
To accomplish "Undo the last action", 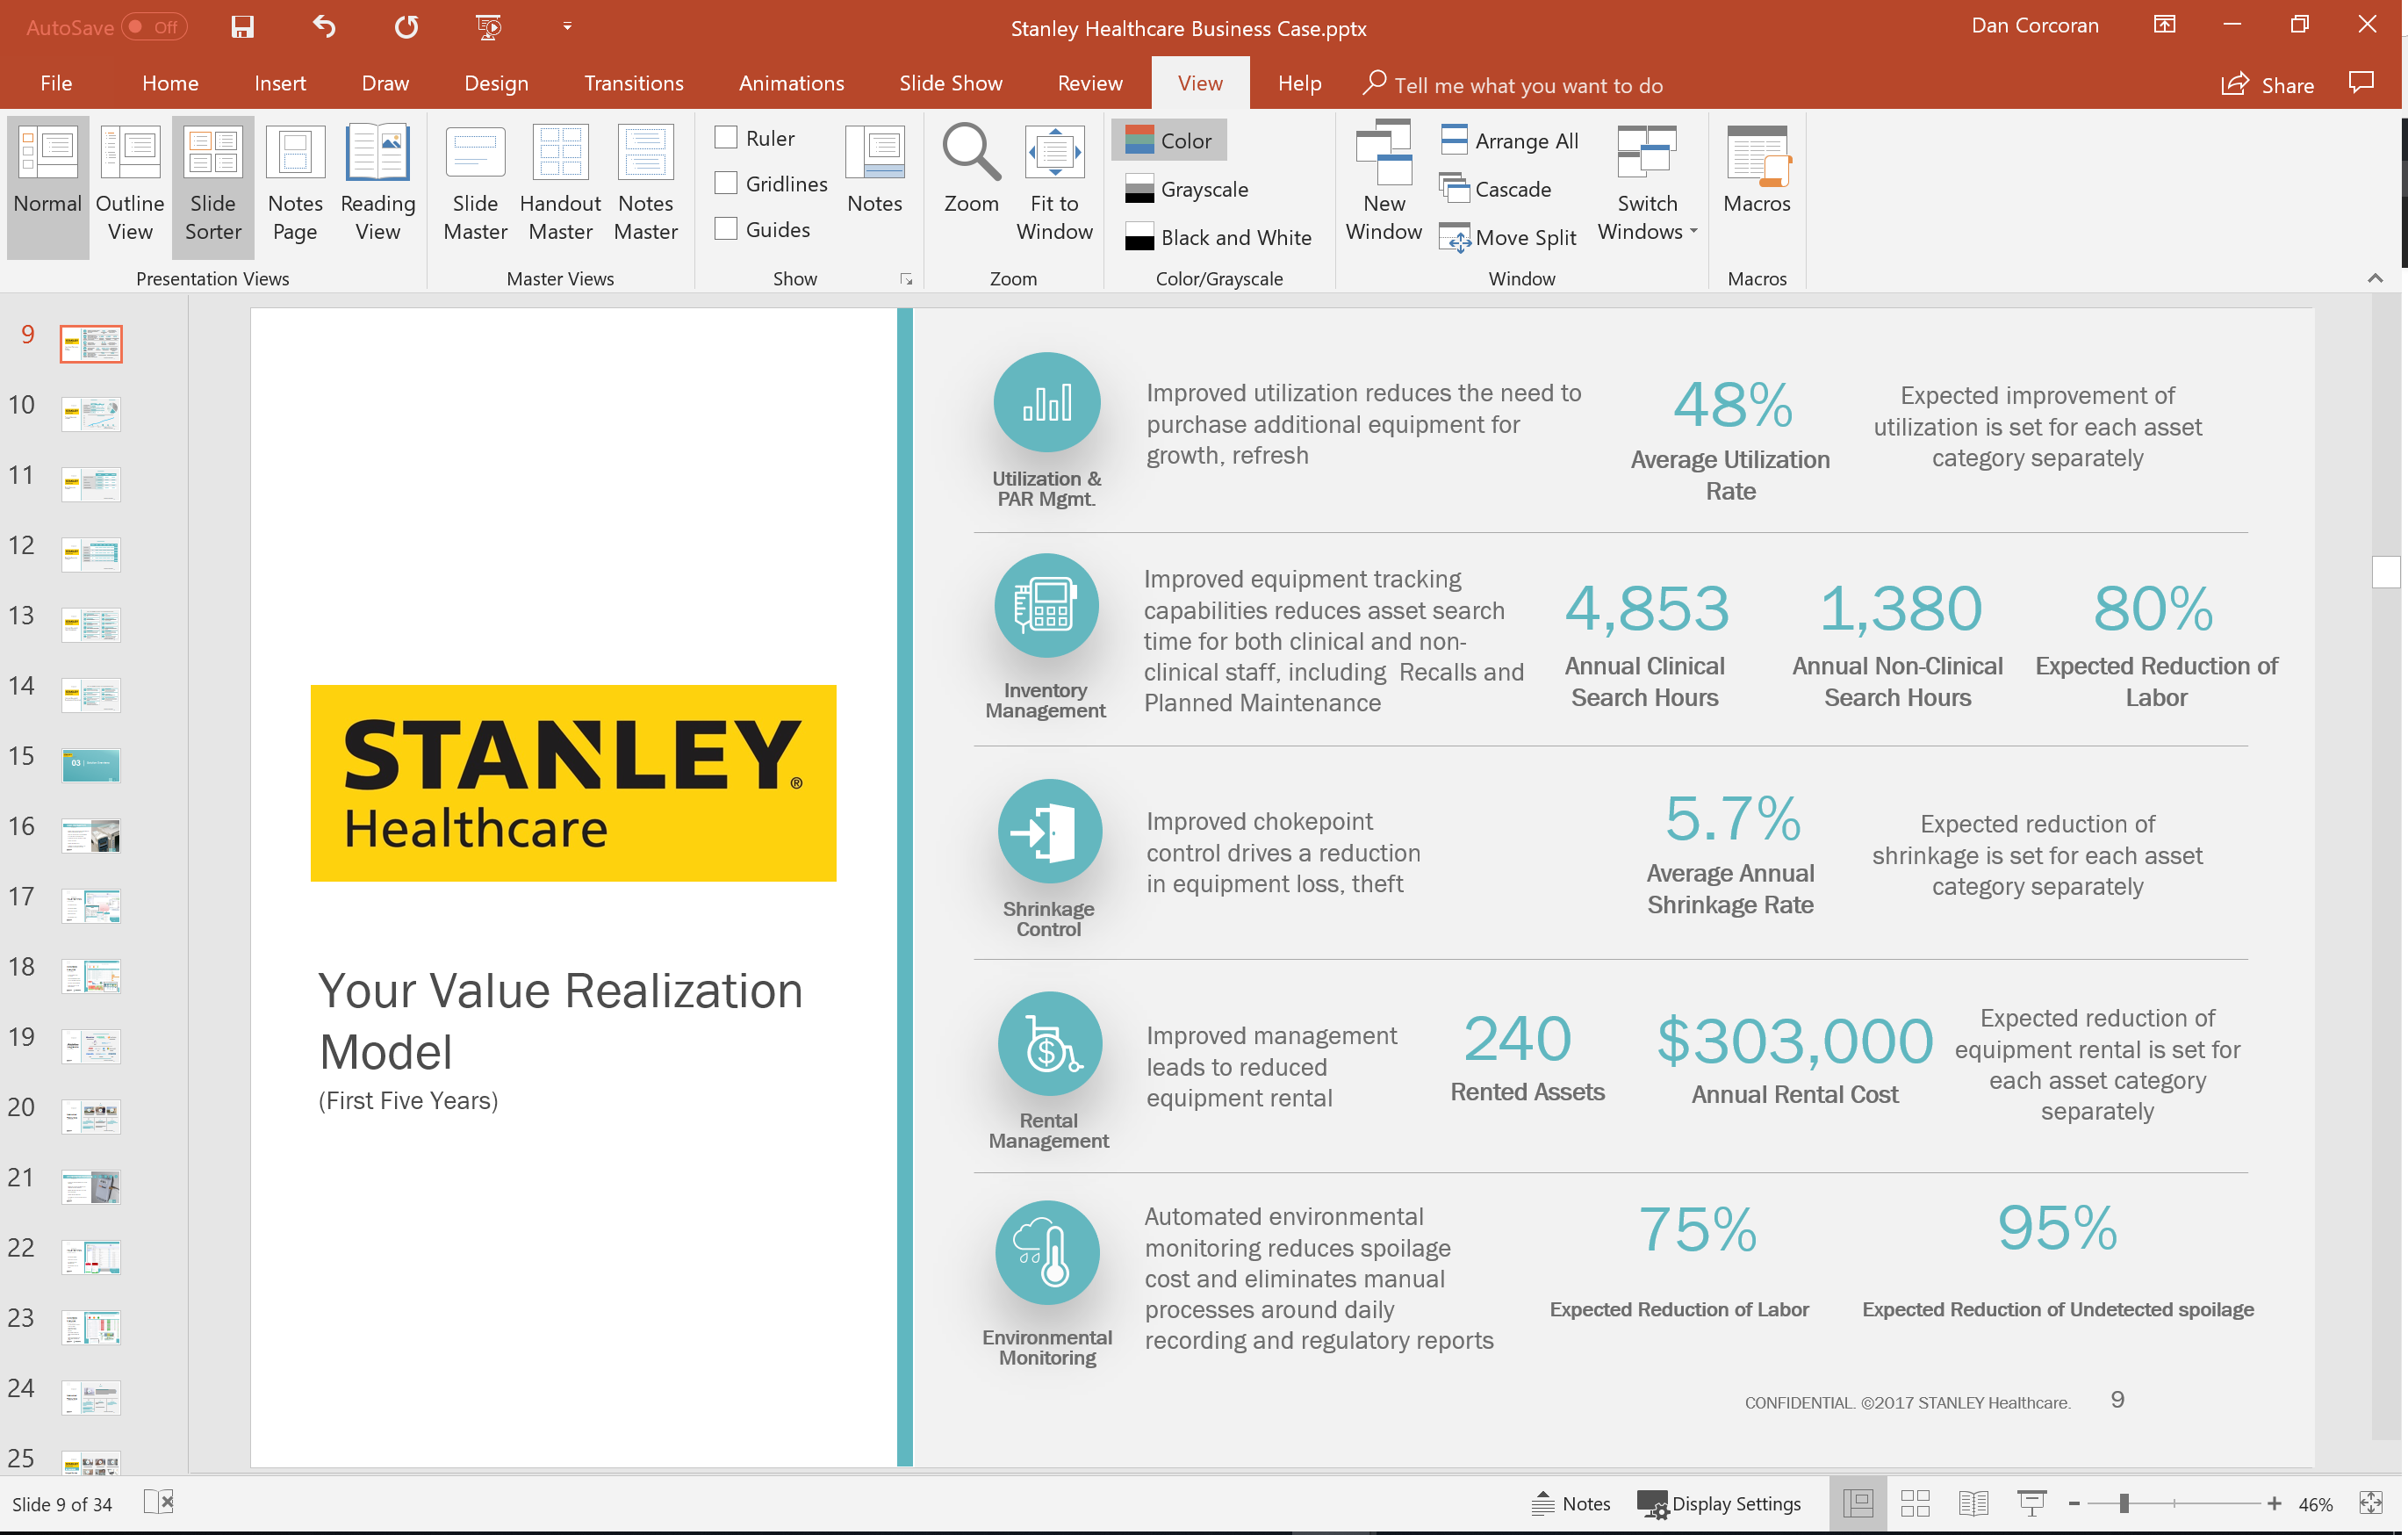I will [x=324, y=27].
